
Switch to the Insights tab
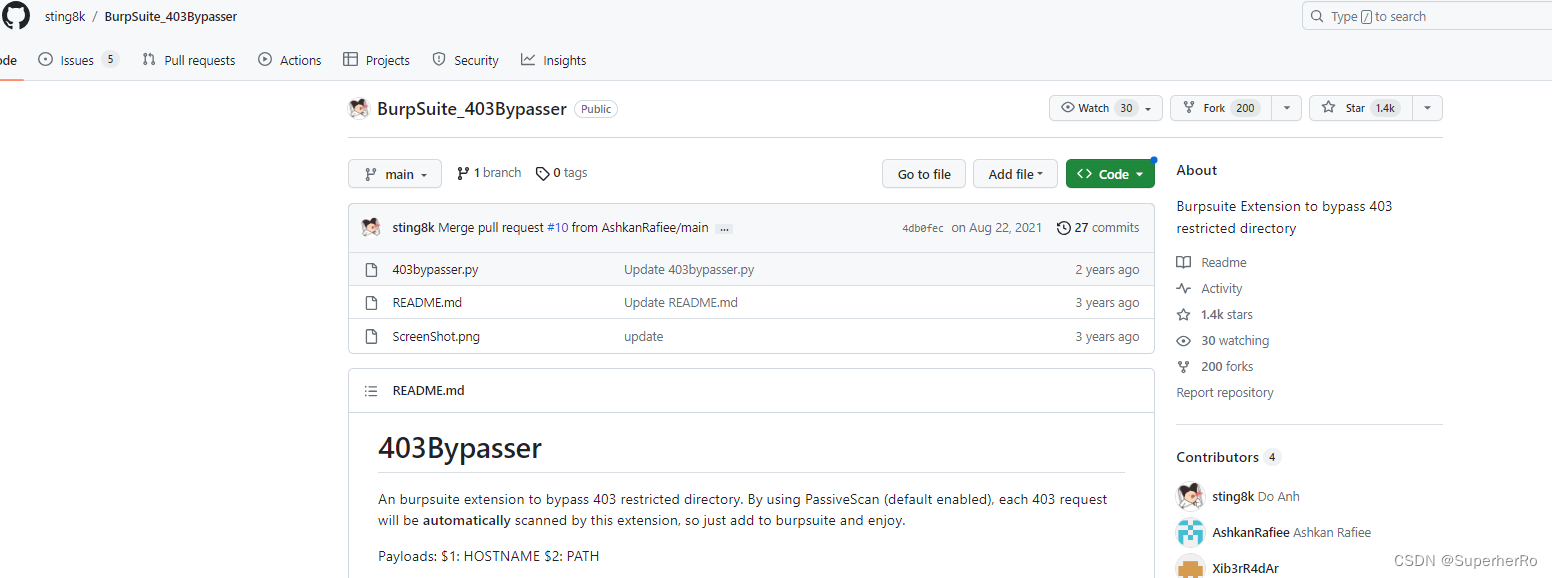pos(554,60)
